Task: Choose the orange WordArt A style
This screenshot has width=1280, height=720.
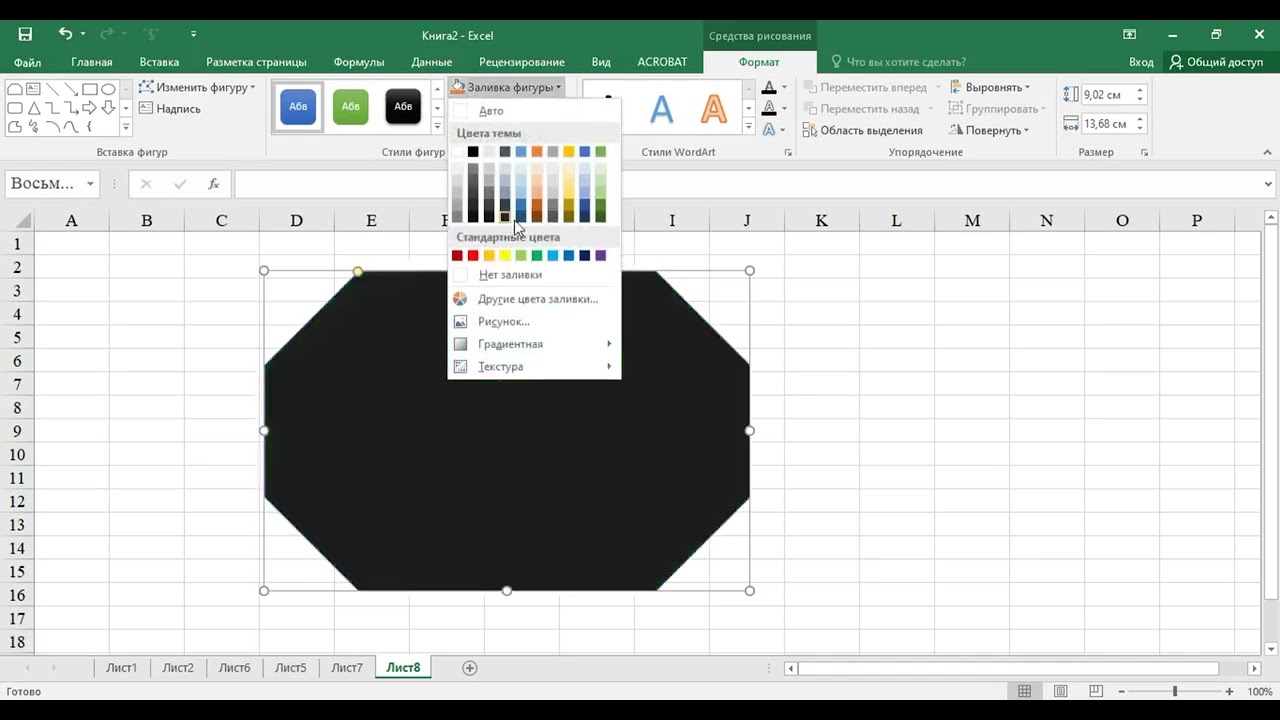Action: pos(713,108)
